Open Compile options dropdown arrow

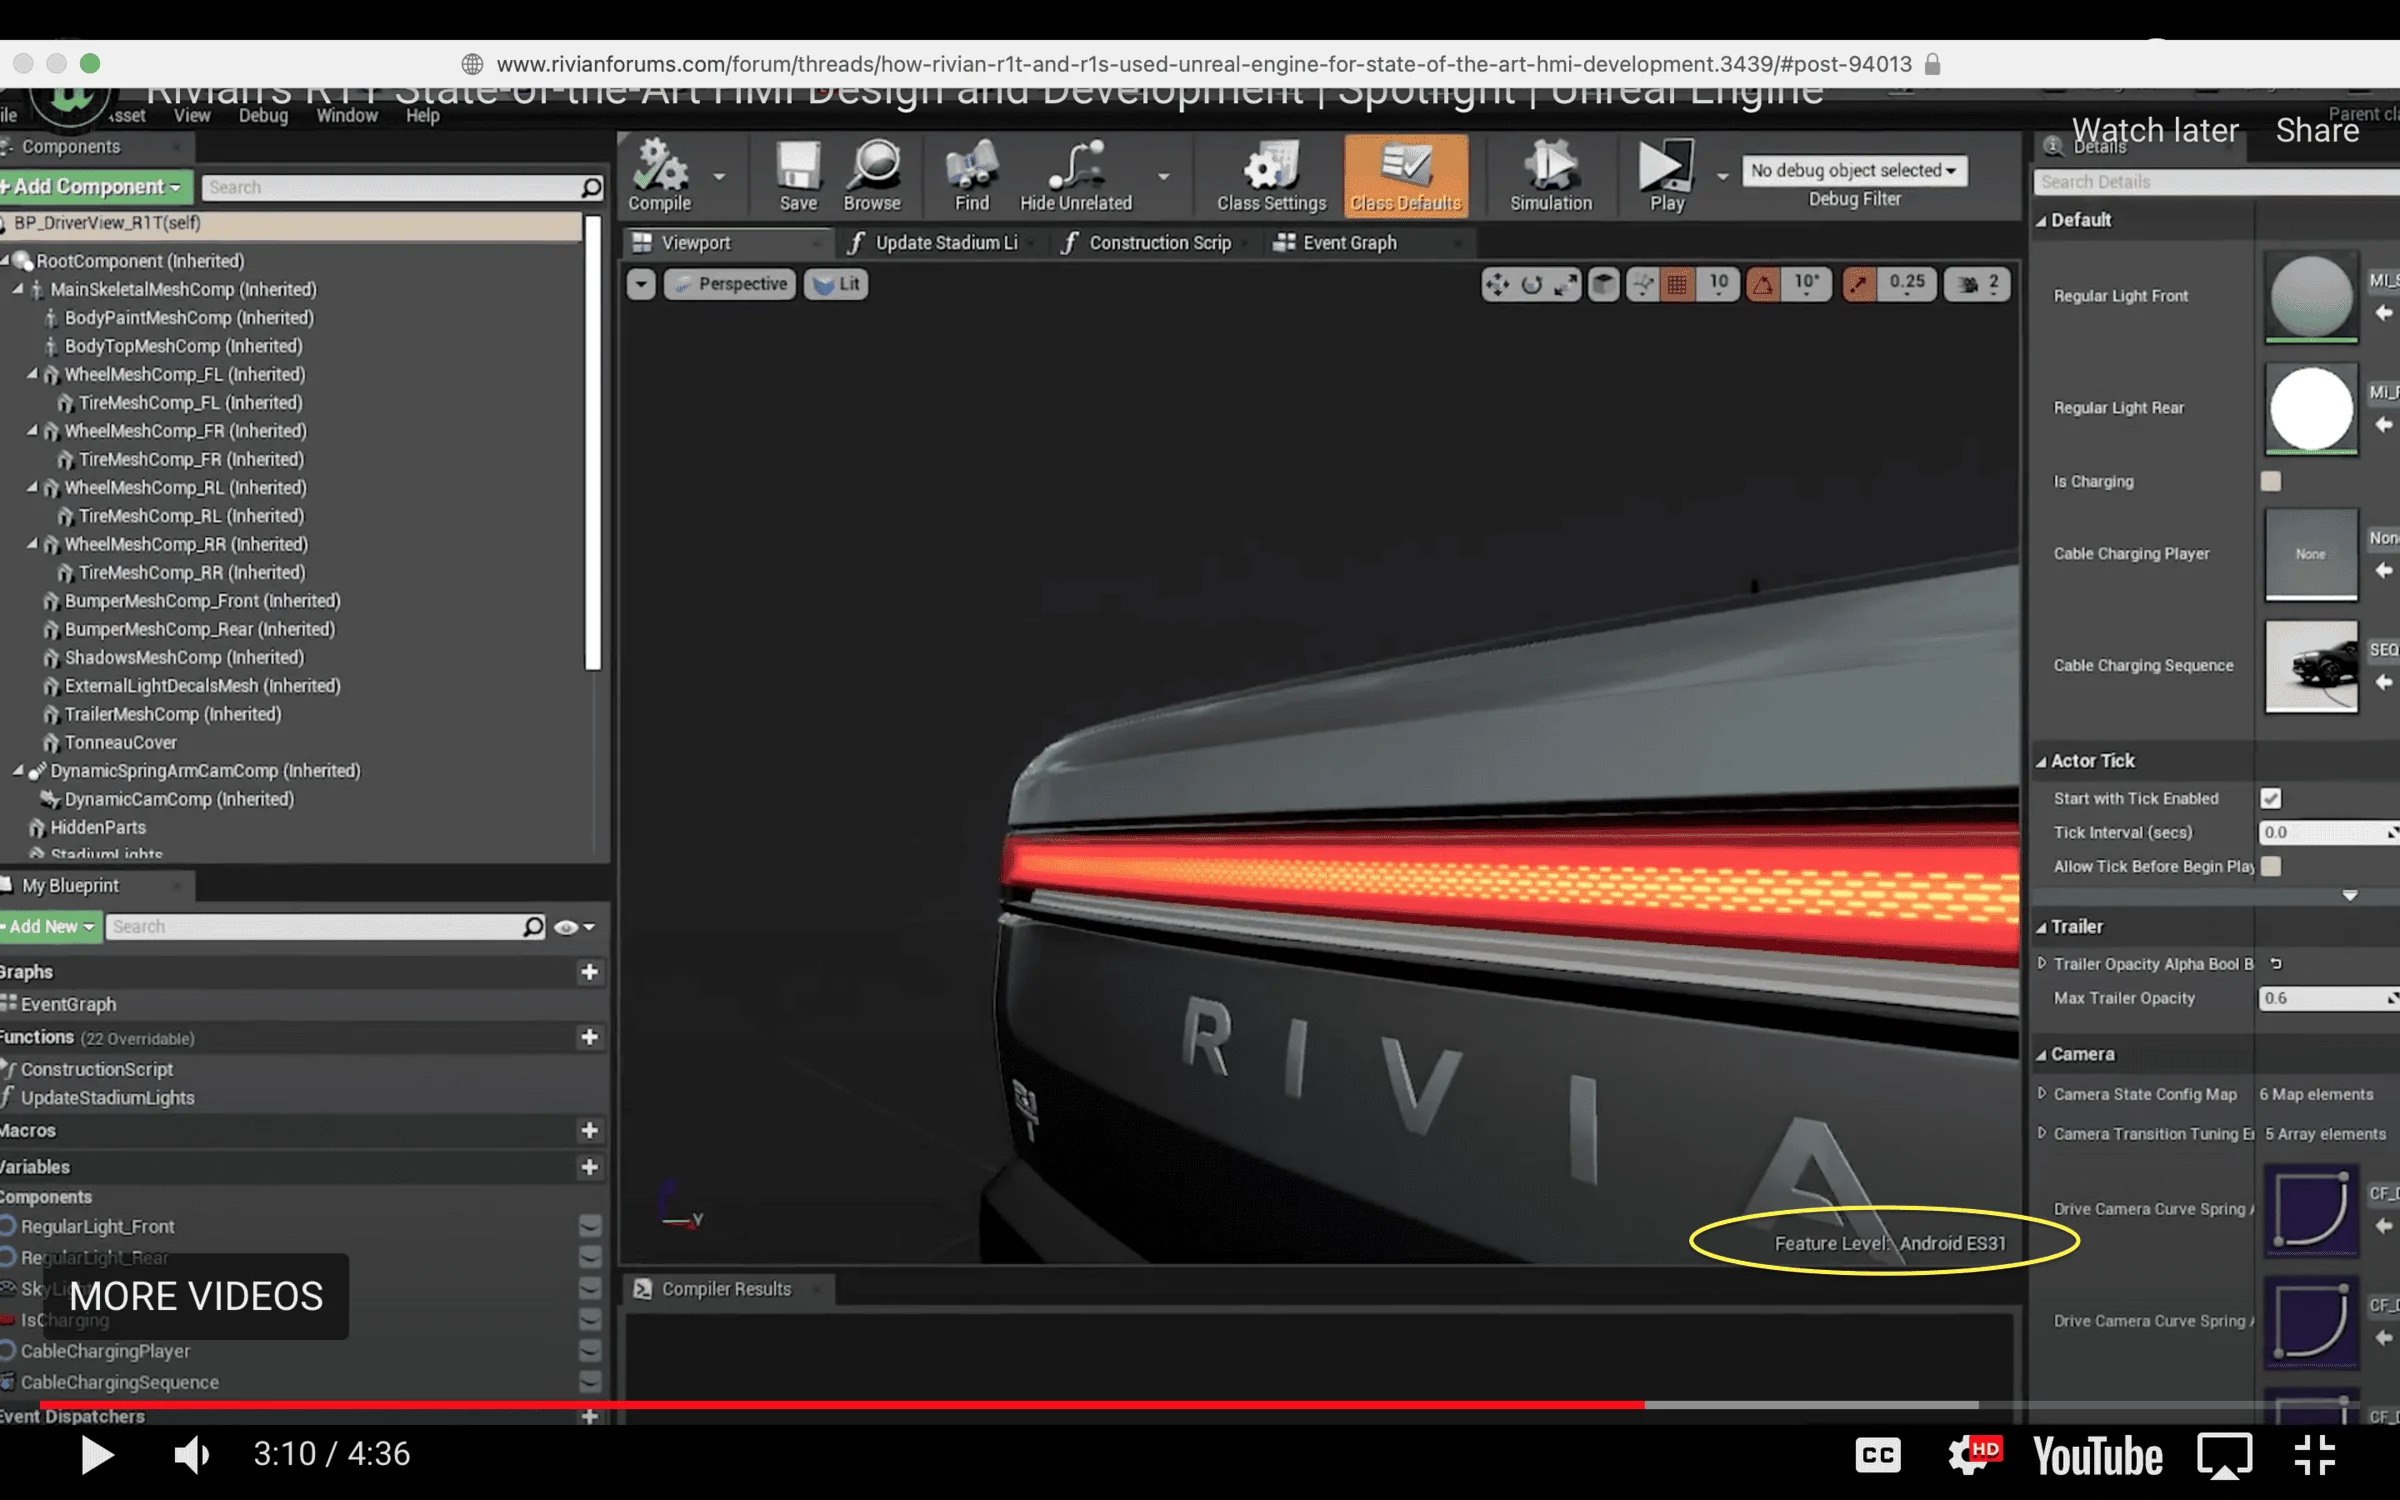(719, 176)
